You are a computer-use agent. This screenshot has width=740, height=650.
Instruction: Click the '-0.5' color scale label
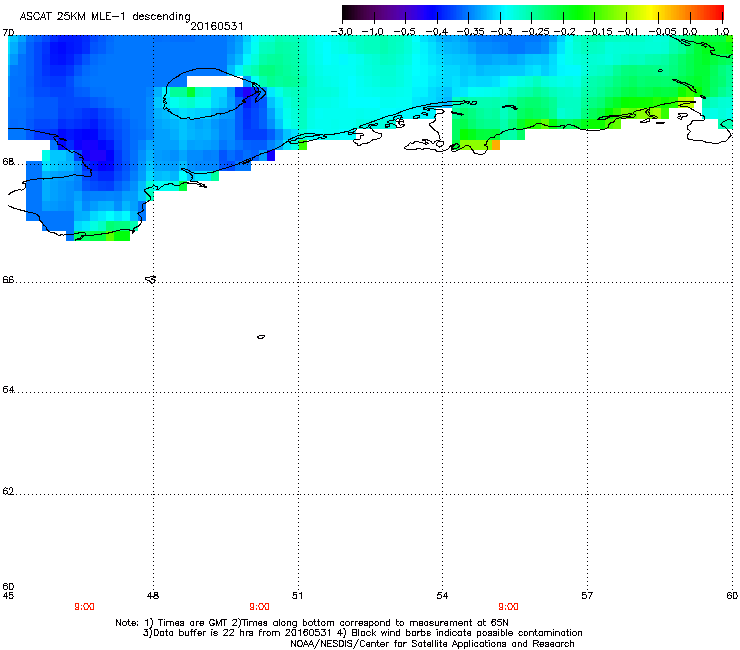point(404,31)
